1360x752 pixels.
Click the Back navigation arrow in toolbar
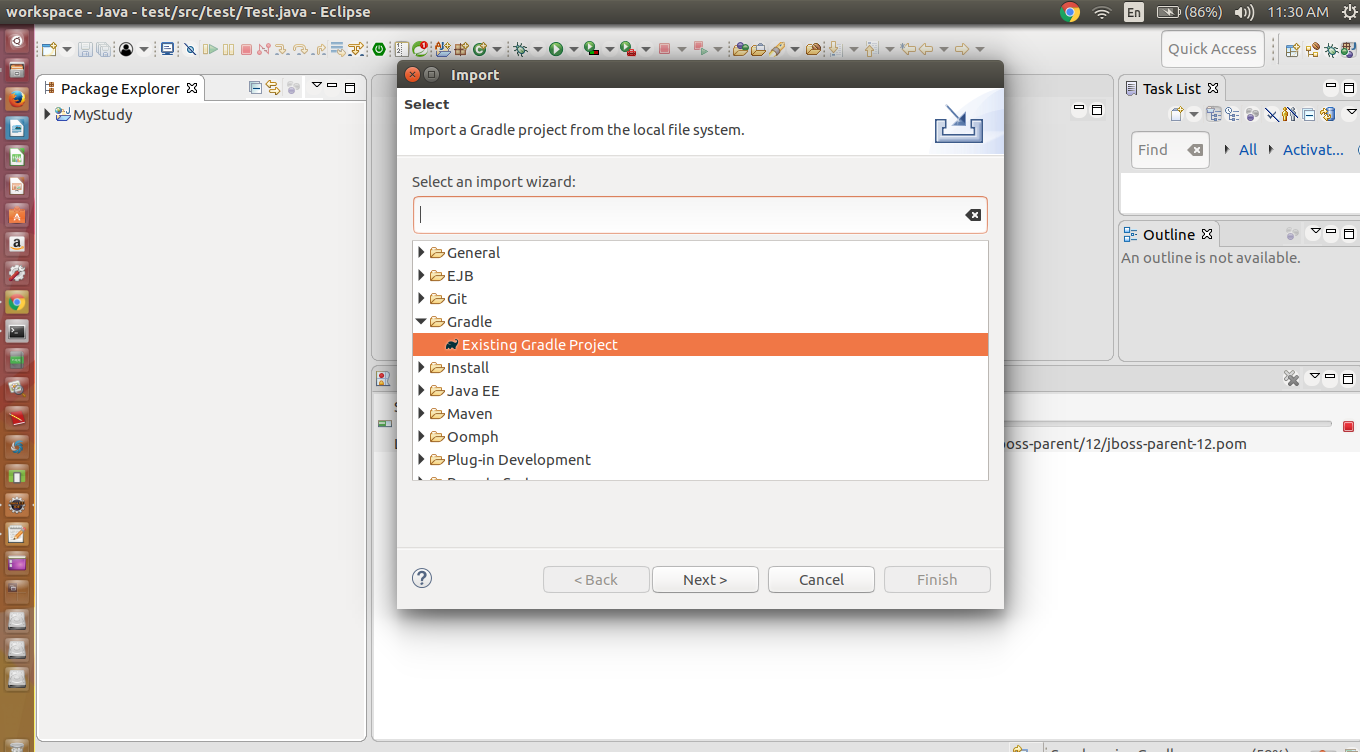click(x=926, y=49)
